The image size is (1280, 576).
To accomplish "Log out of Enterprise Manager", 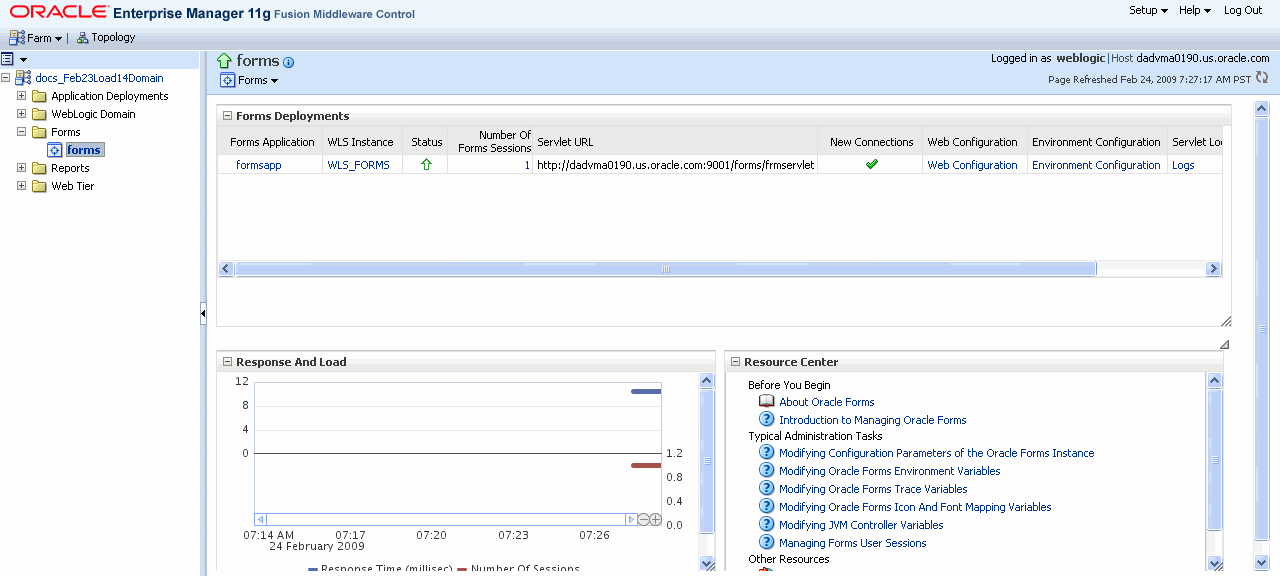I will tap(1243, 10).
